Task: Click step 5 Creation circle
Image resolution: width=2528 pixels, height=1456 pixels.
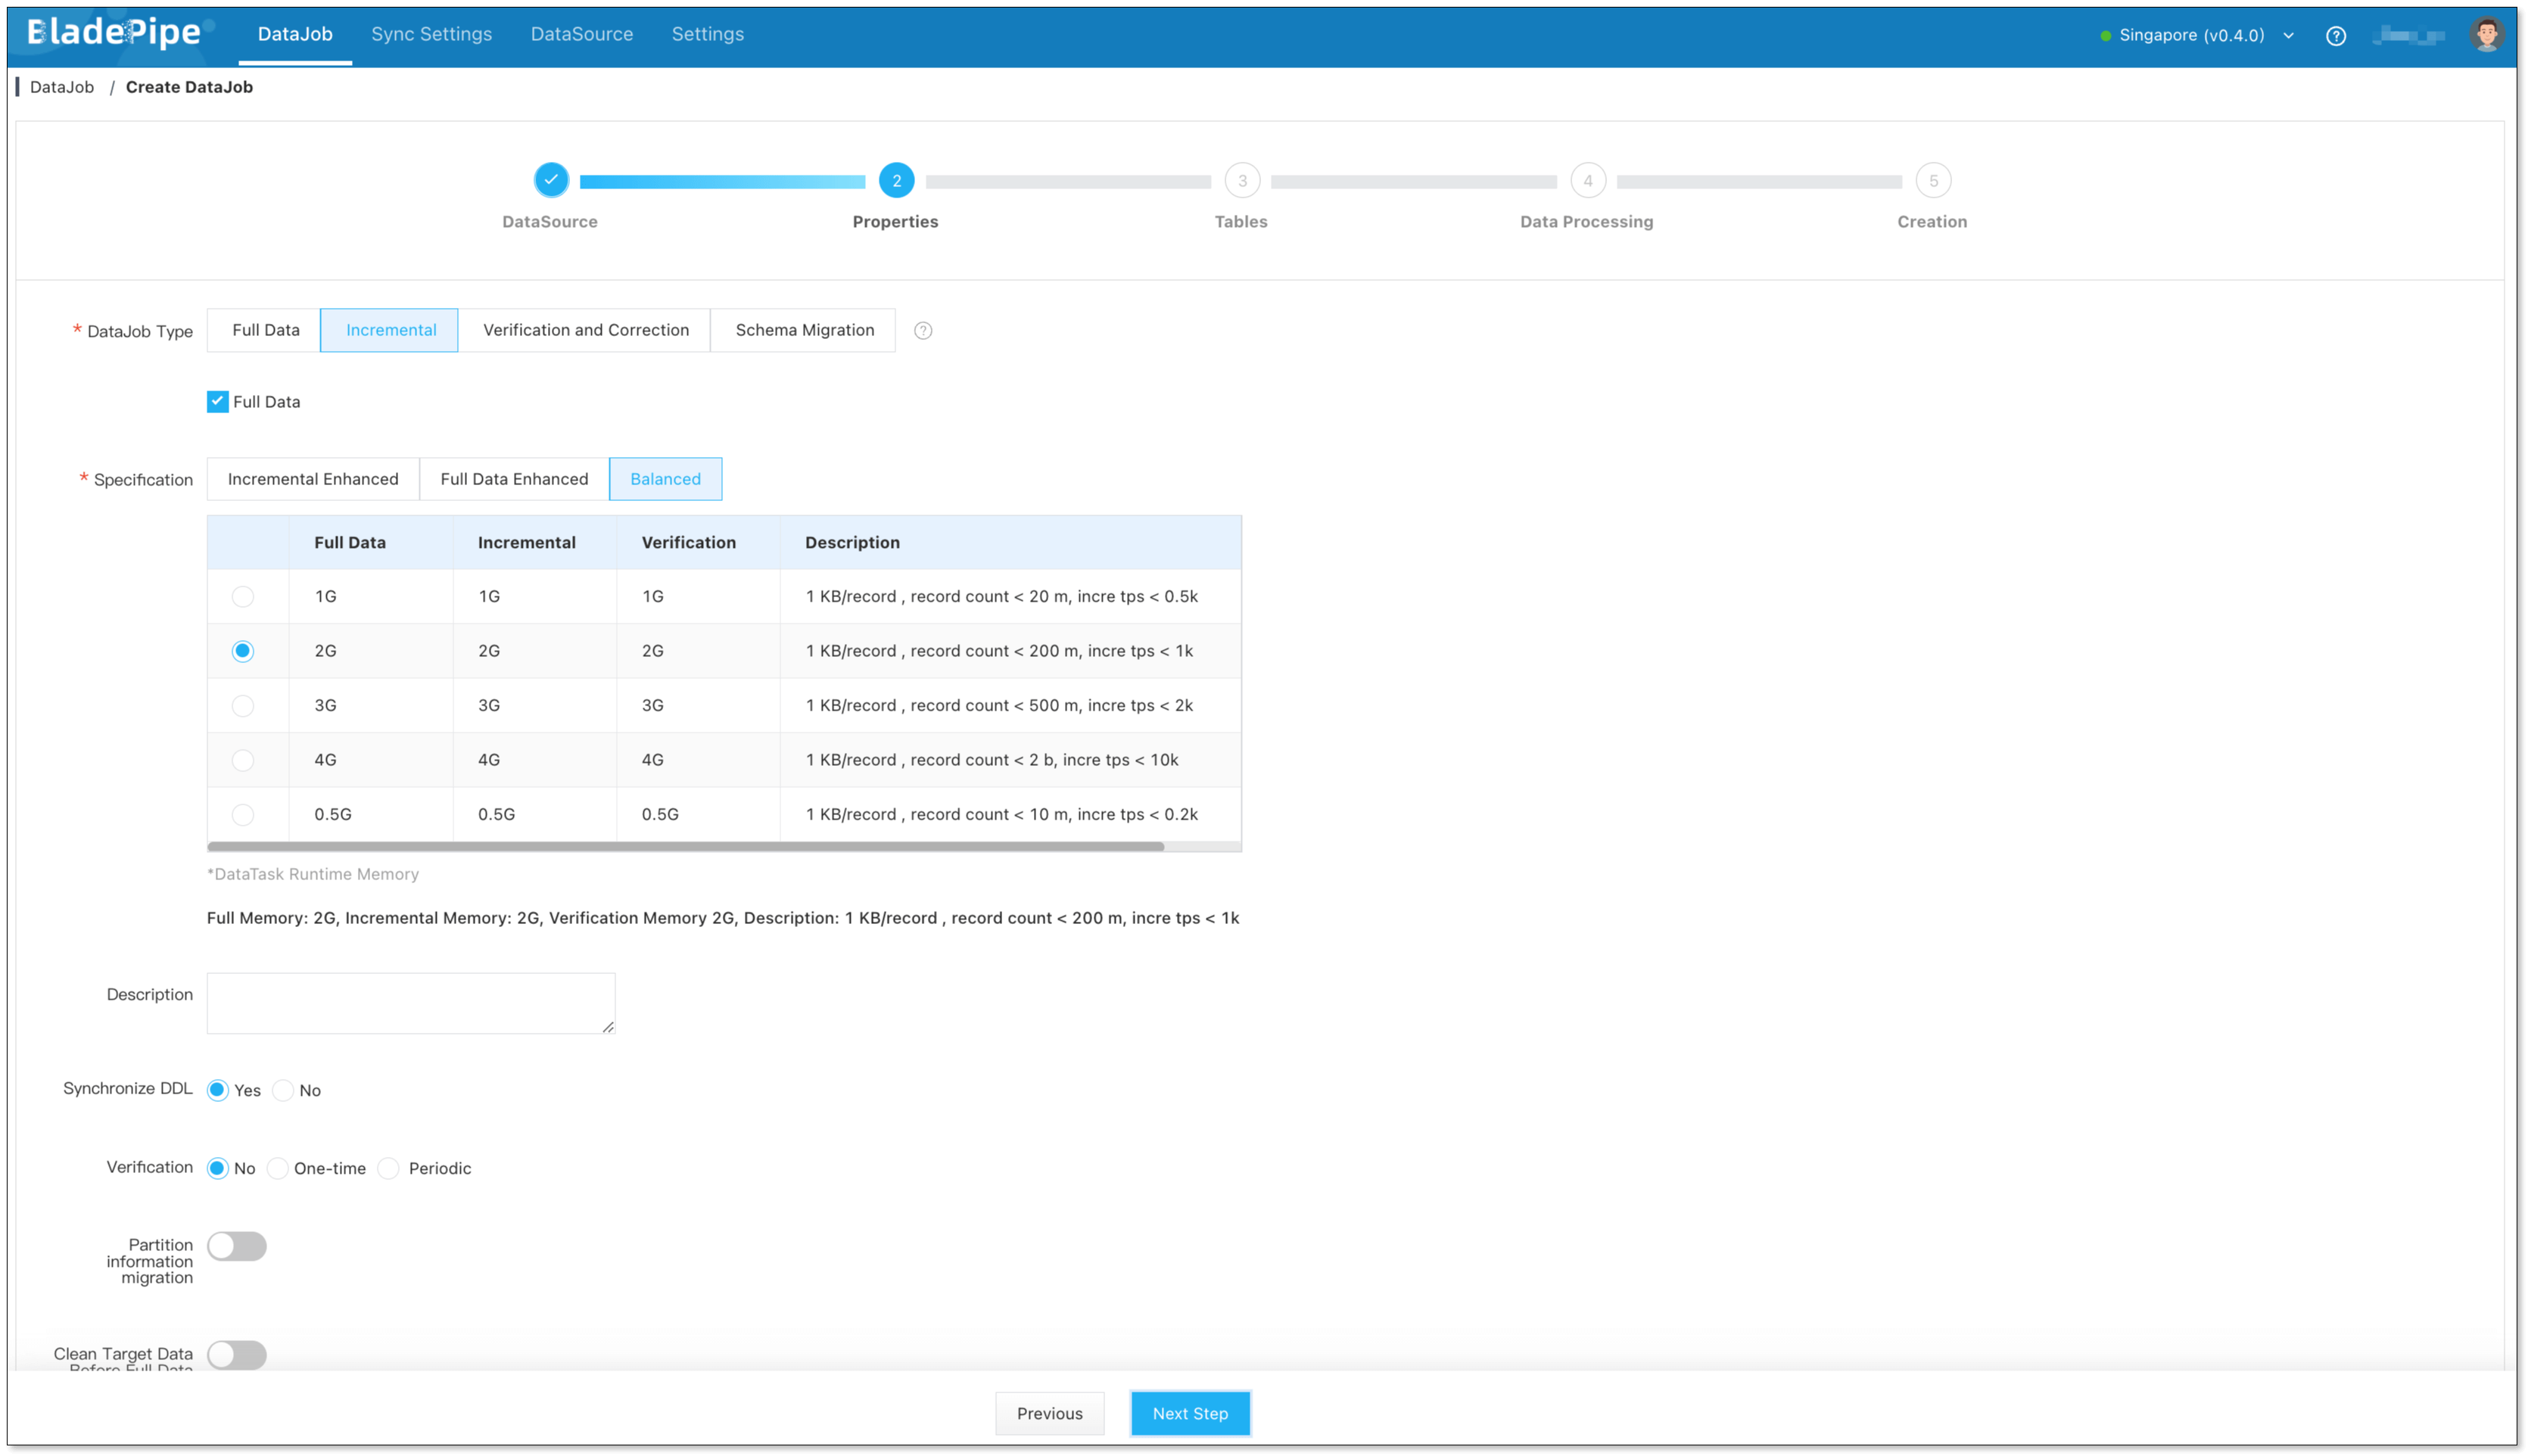Action: click(1933, 181)
